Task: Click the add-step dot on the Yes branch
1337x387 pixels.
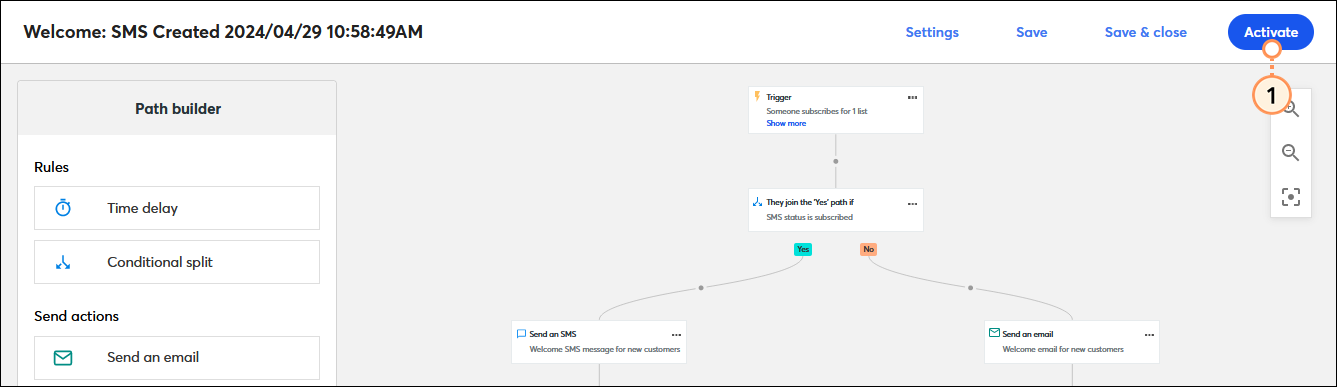Action: coord(701,287)
